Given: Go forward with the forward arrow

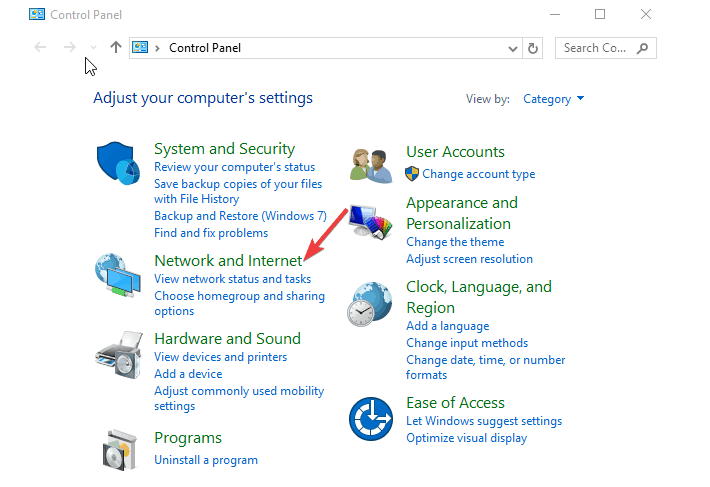Looking at the screenshot, I should 69,47.
